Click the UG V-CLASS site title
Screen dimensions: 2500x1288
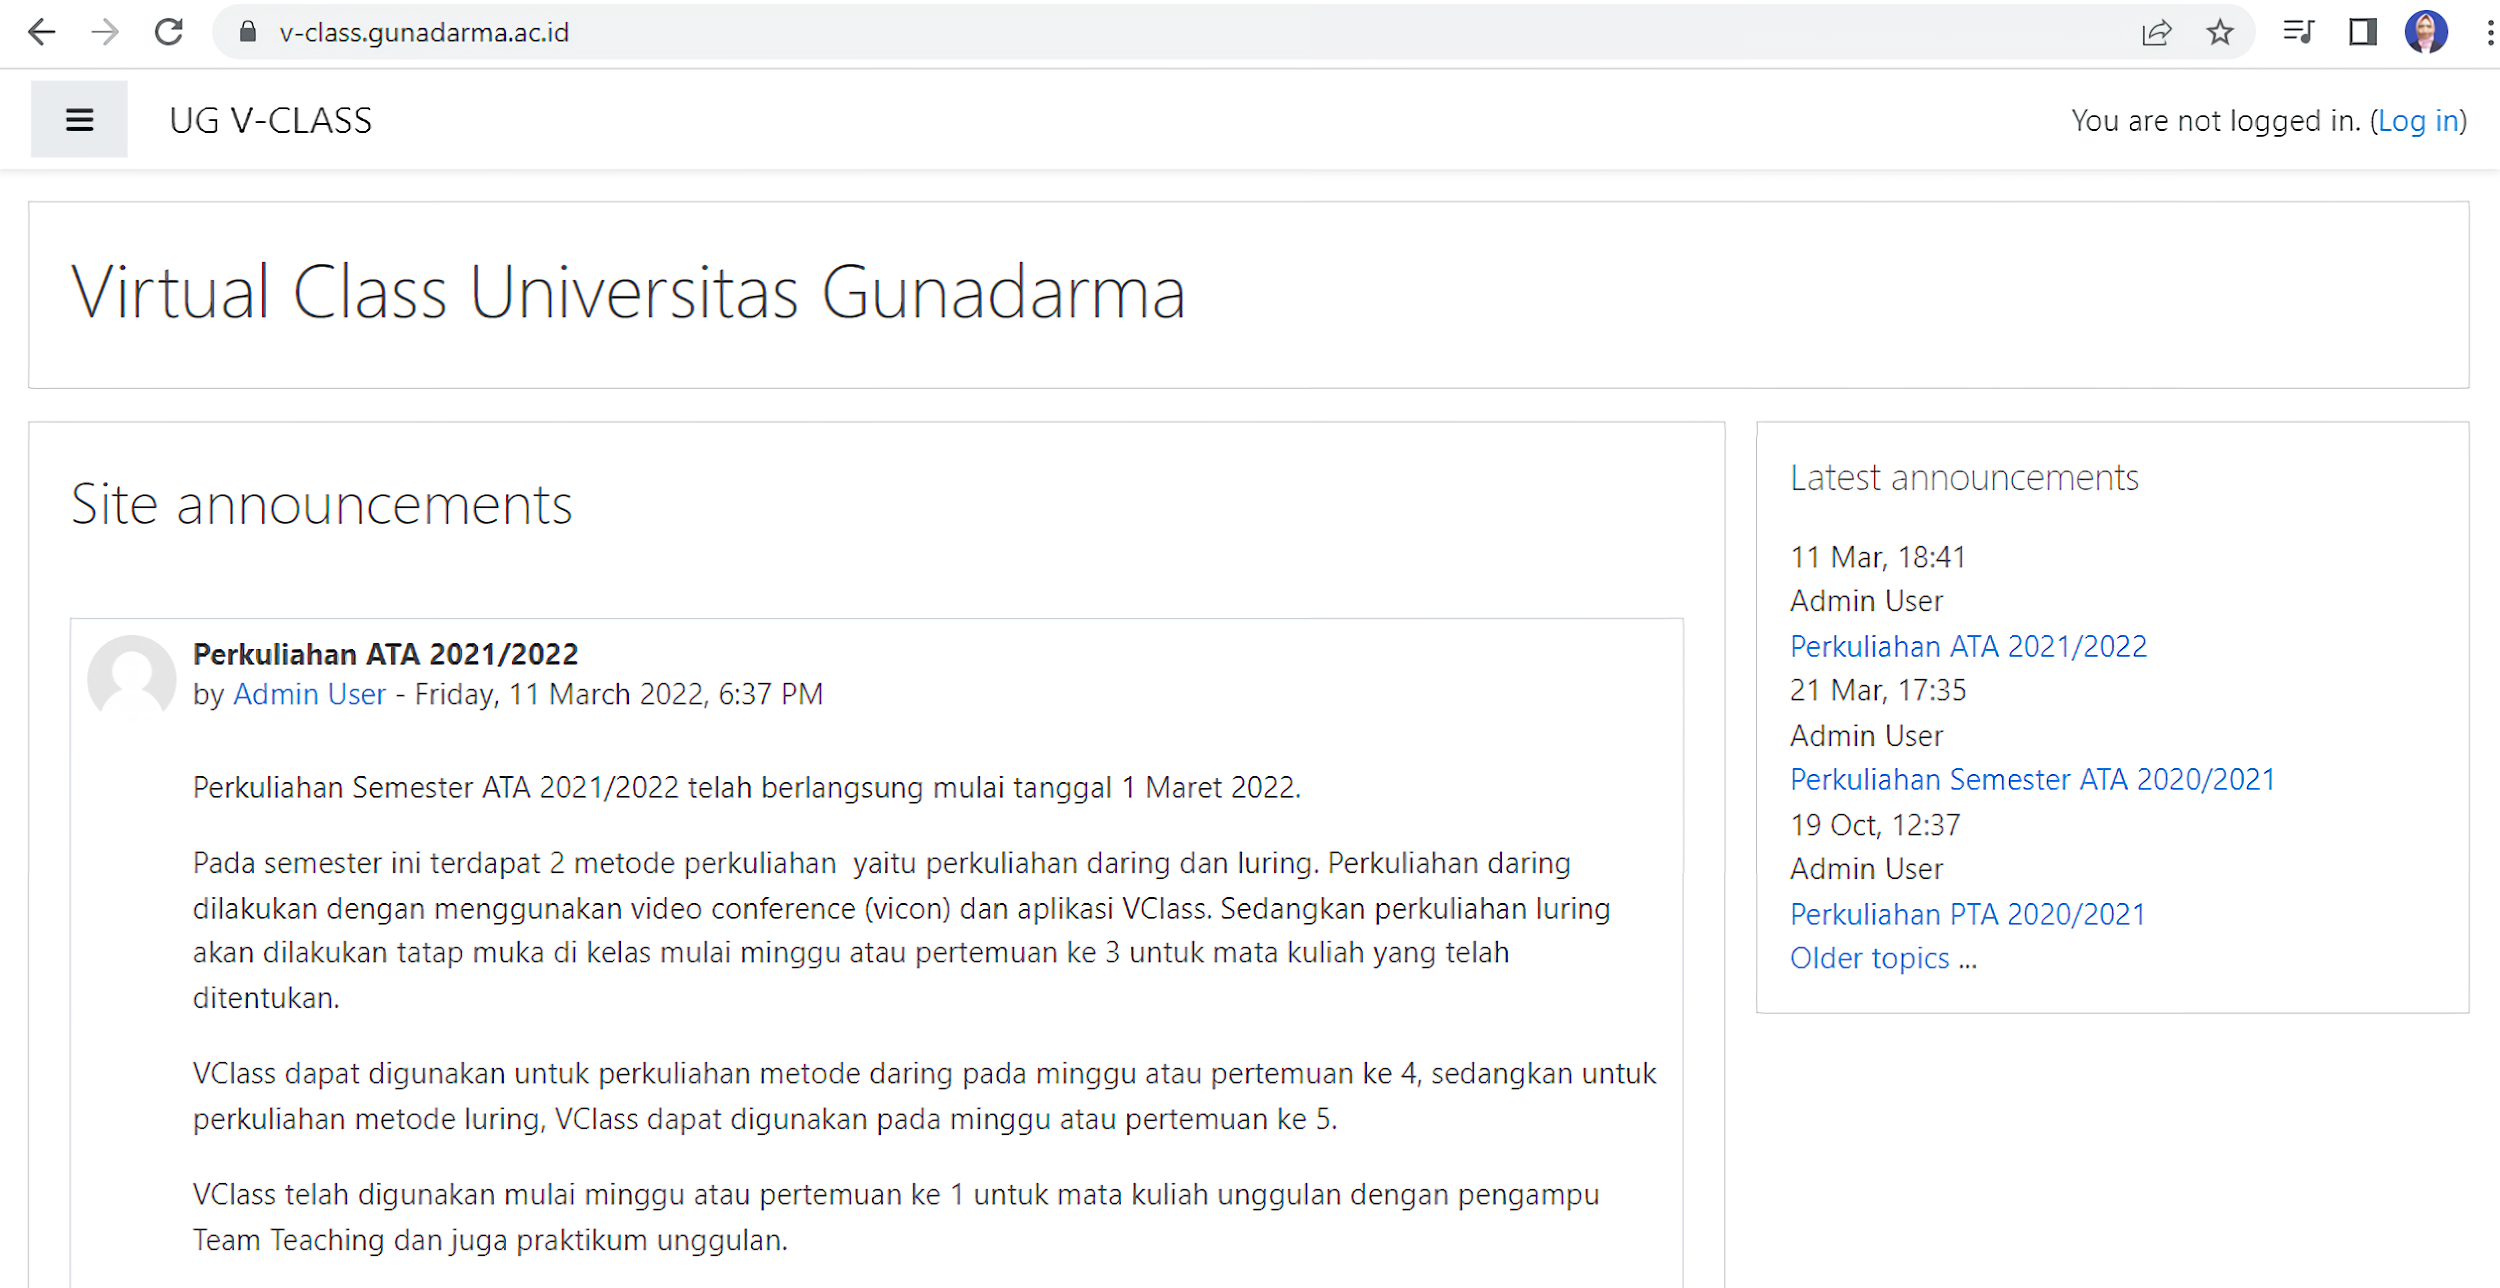tap(270, 121)
